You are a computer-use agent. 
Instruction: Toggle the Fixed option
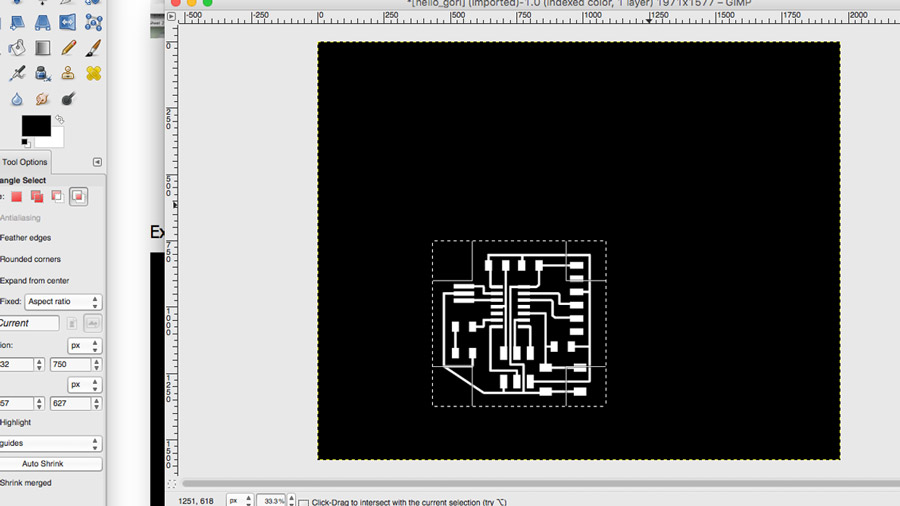pos(10,301)
